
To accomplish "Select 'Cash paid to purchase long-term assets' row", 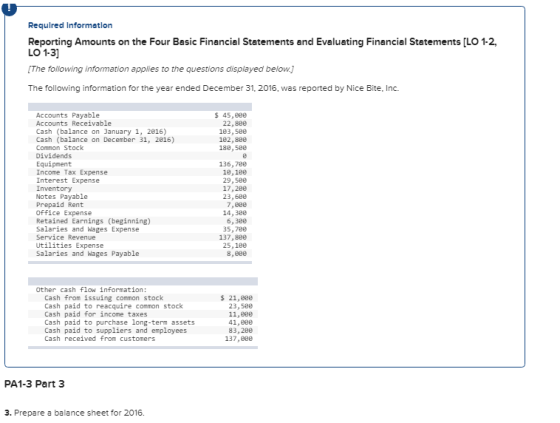I will click(143, 323).
